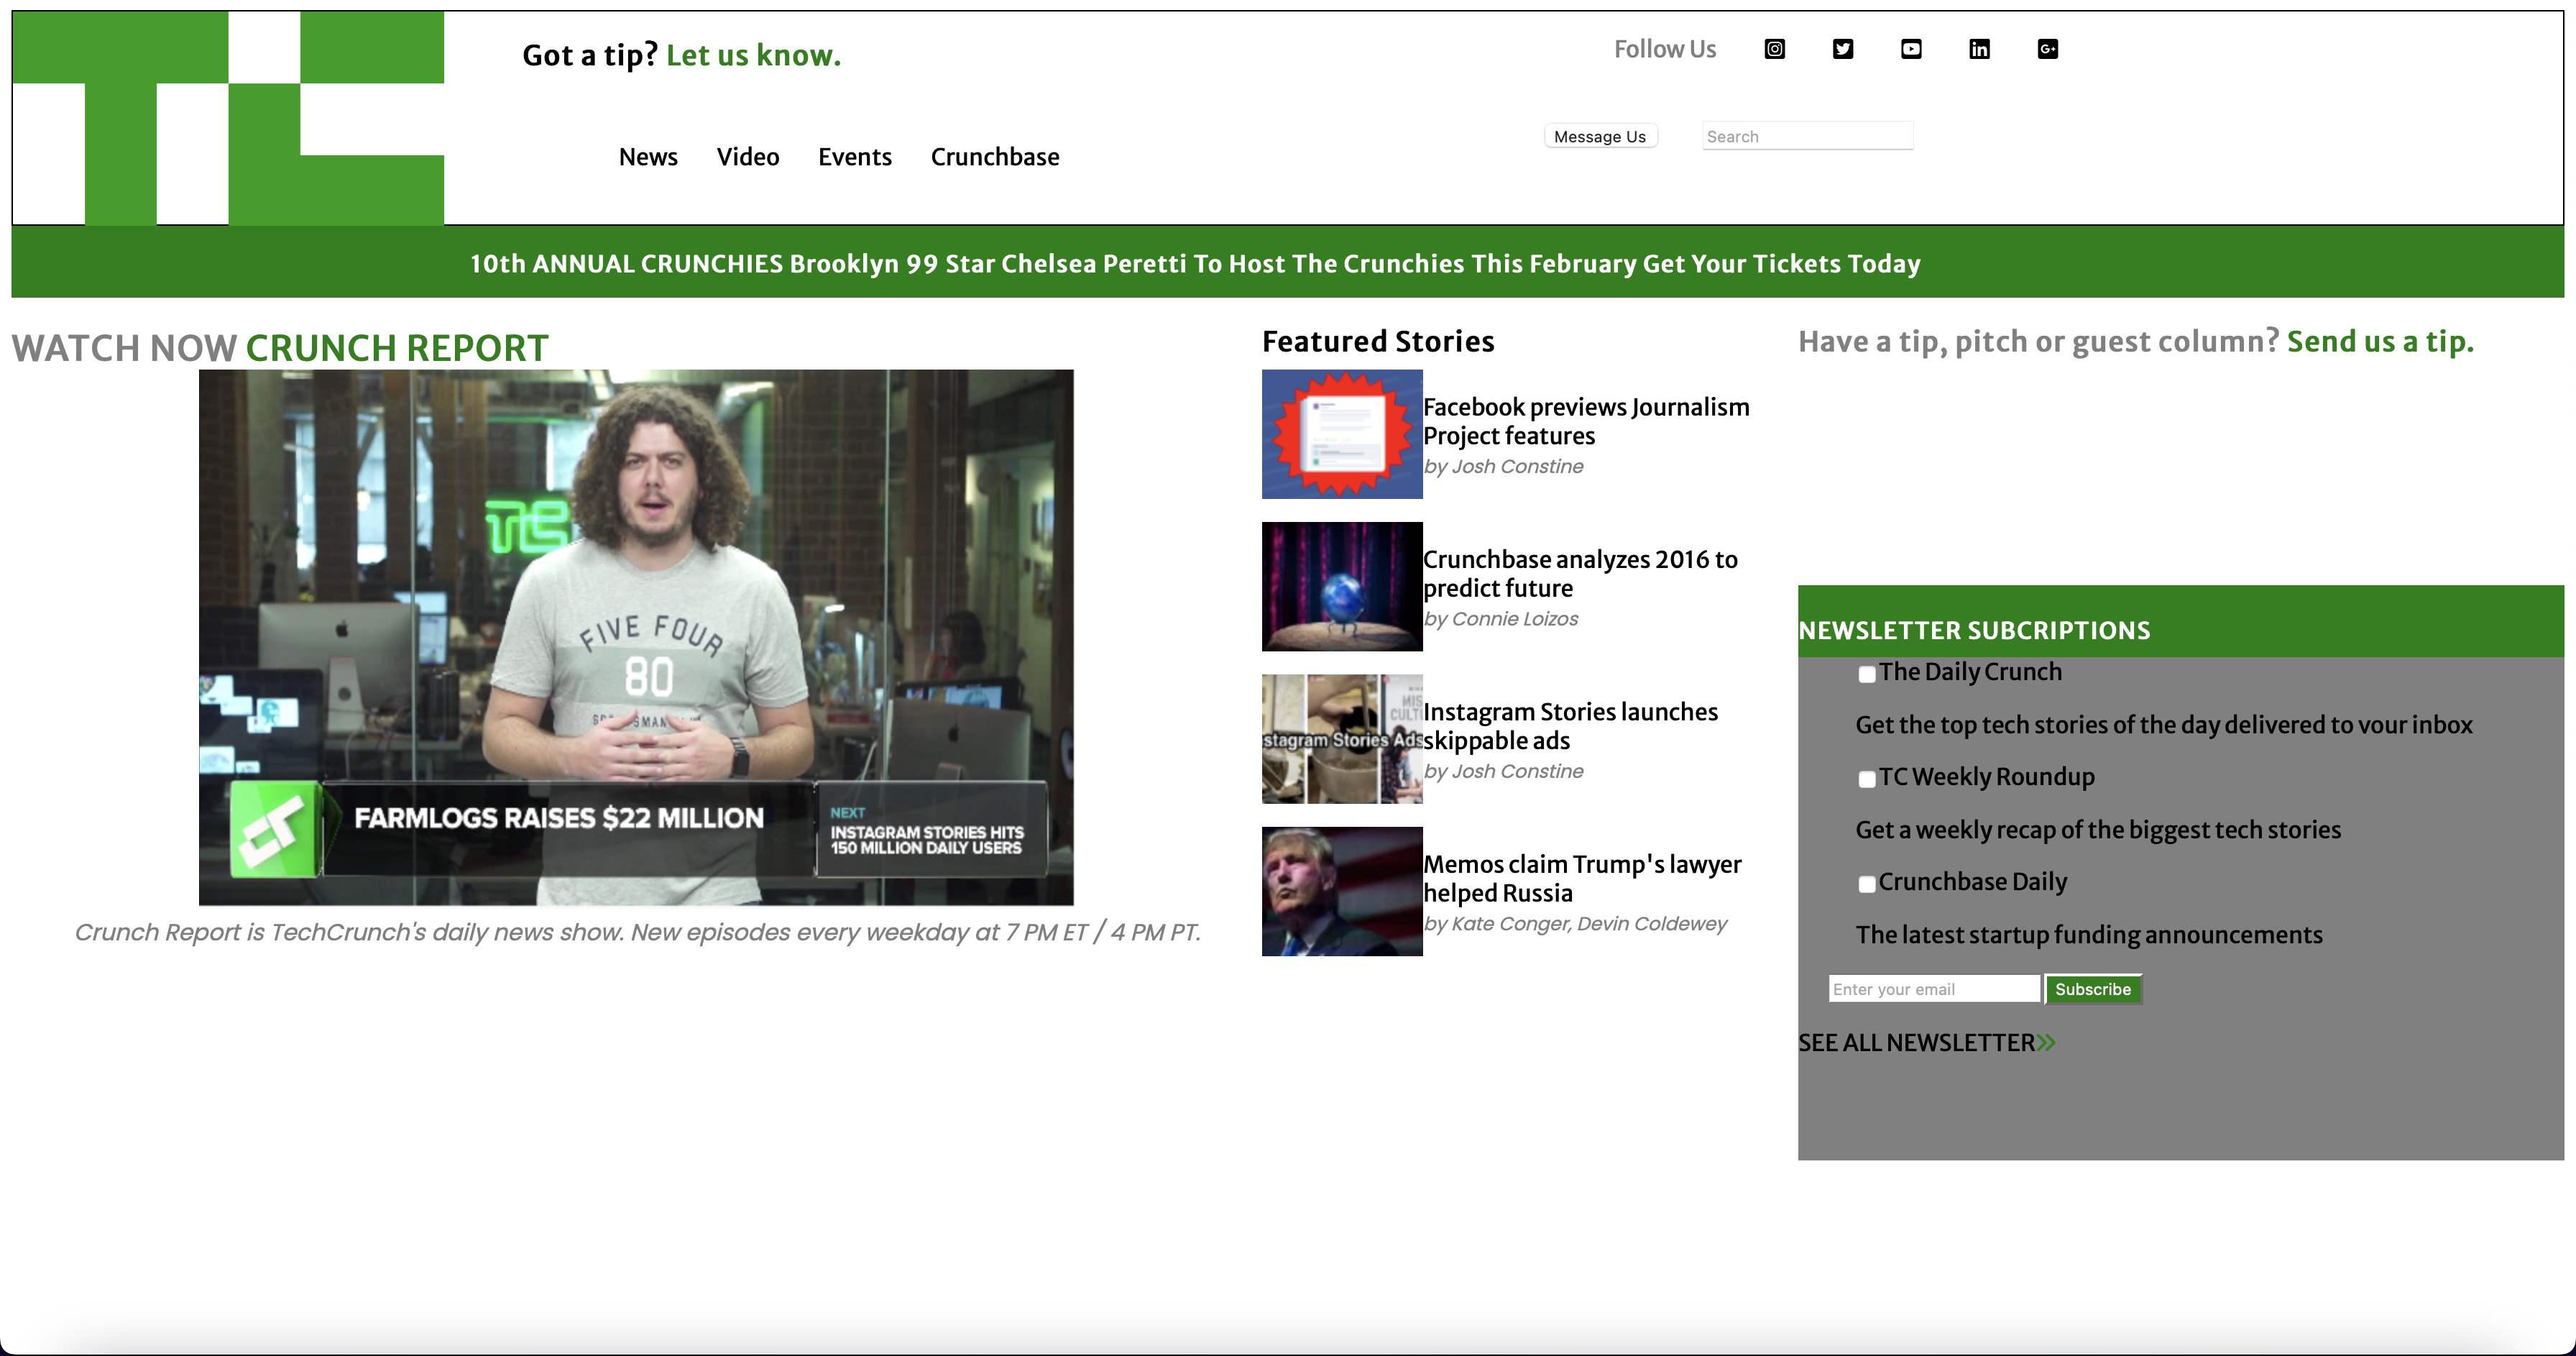Open the Google Plus follow icon
The height and width of the screenshot is (1356, 2576).
pos(2047,49)
